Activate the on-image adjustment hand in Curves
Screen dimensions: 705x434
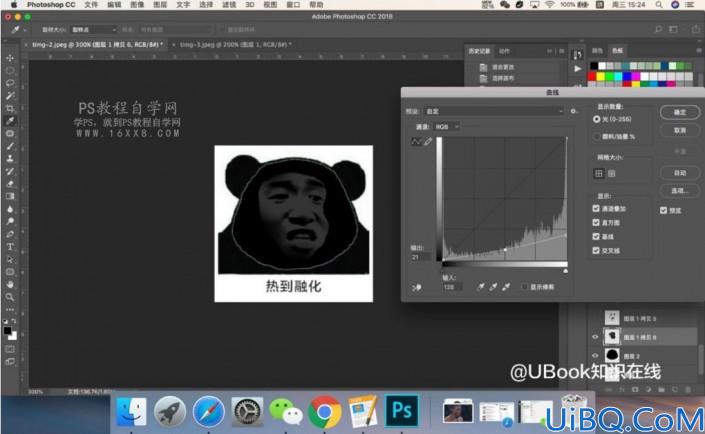pyautogui.click(x=417, y=287)
